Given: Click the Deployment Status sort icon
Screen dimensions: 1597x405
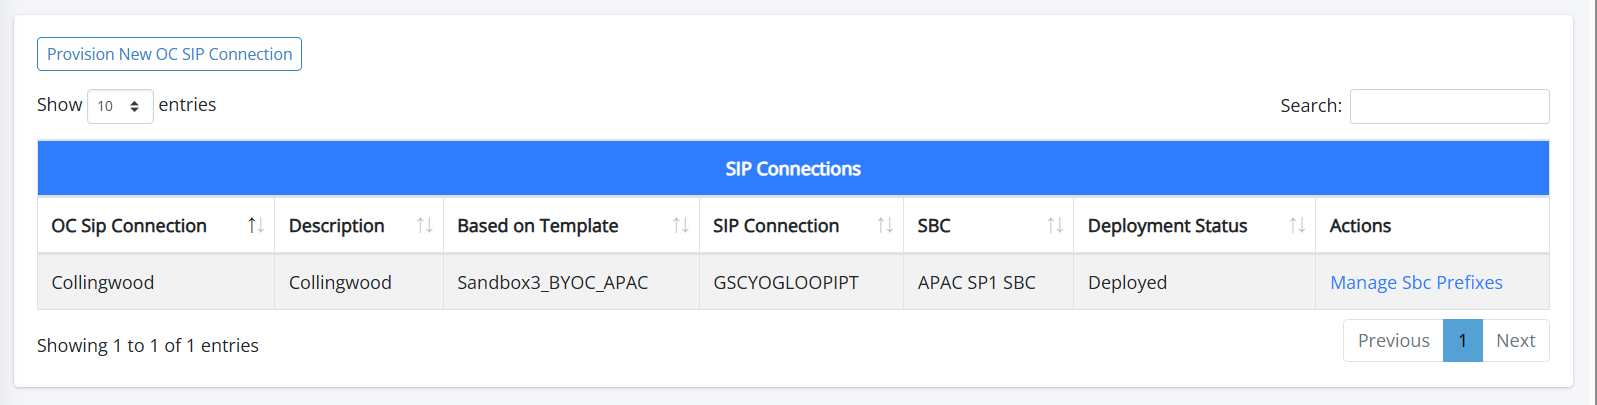Looking at the screenshot, I should 1297,226.
